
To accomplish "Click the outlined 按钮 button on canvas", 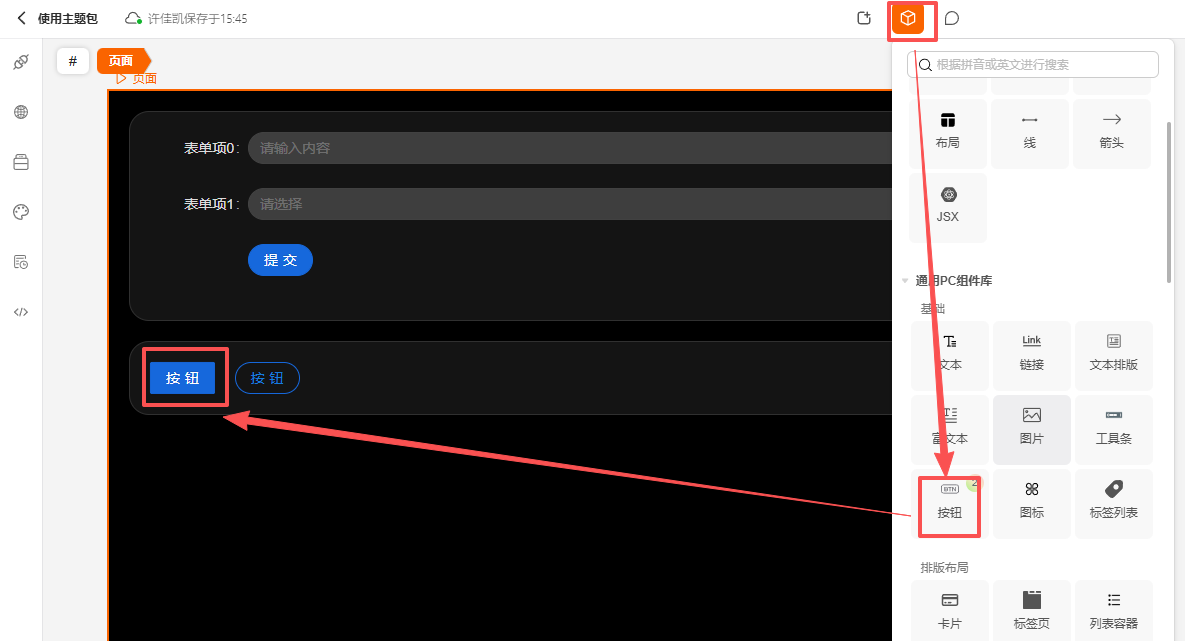I will tap(268, 378).
